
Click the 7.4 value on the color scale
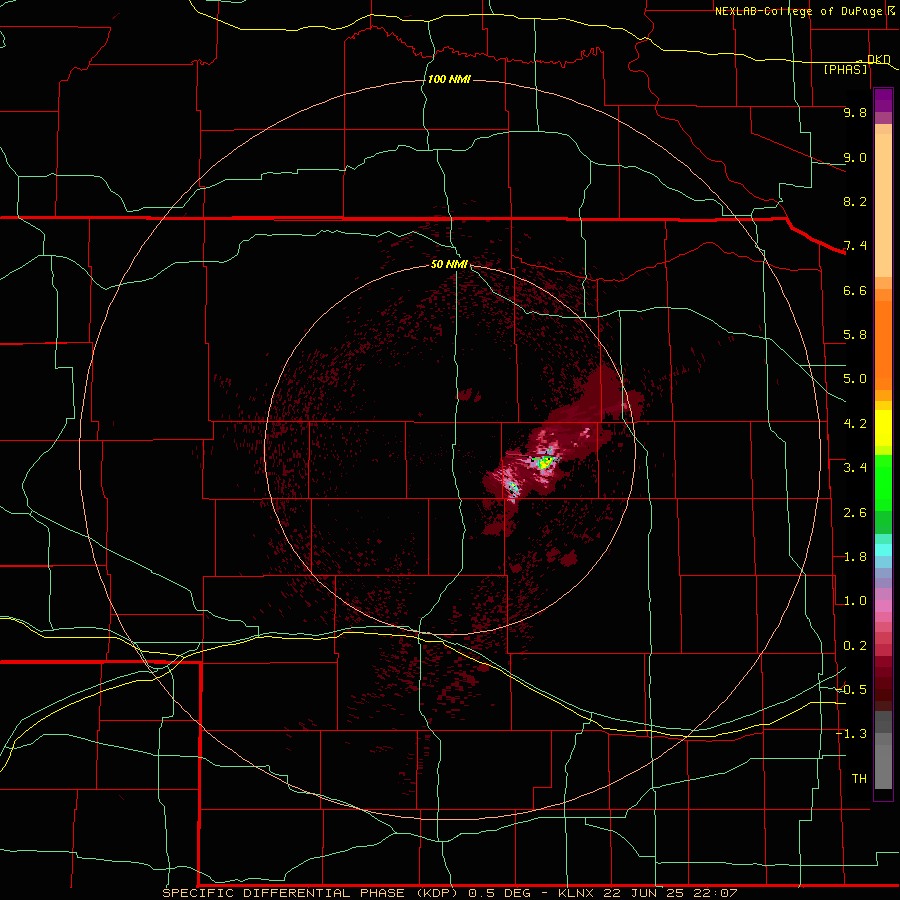point(855,246)
